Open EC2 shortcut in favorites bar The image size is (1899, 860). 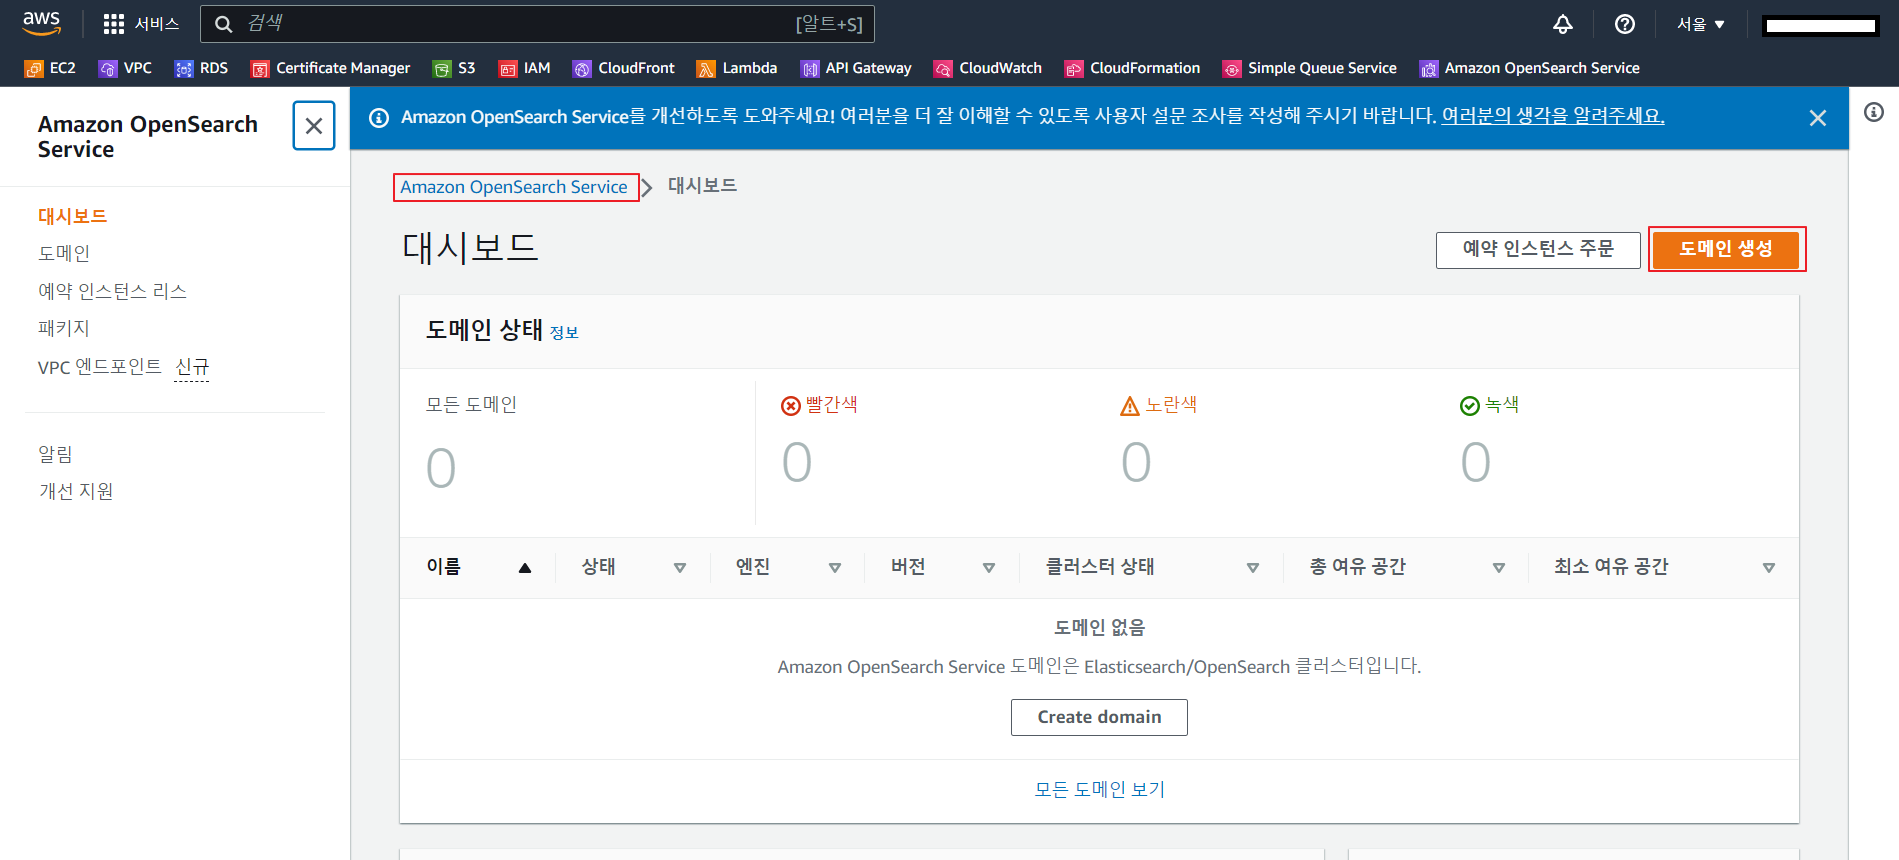click(x=50, y=68)
